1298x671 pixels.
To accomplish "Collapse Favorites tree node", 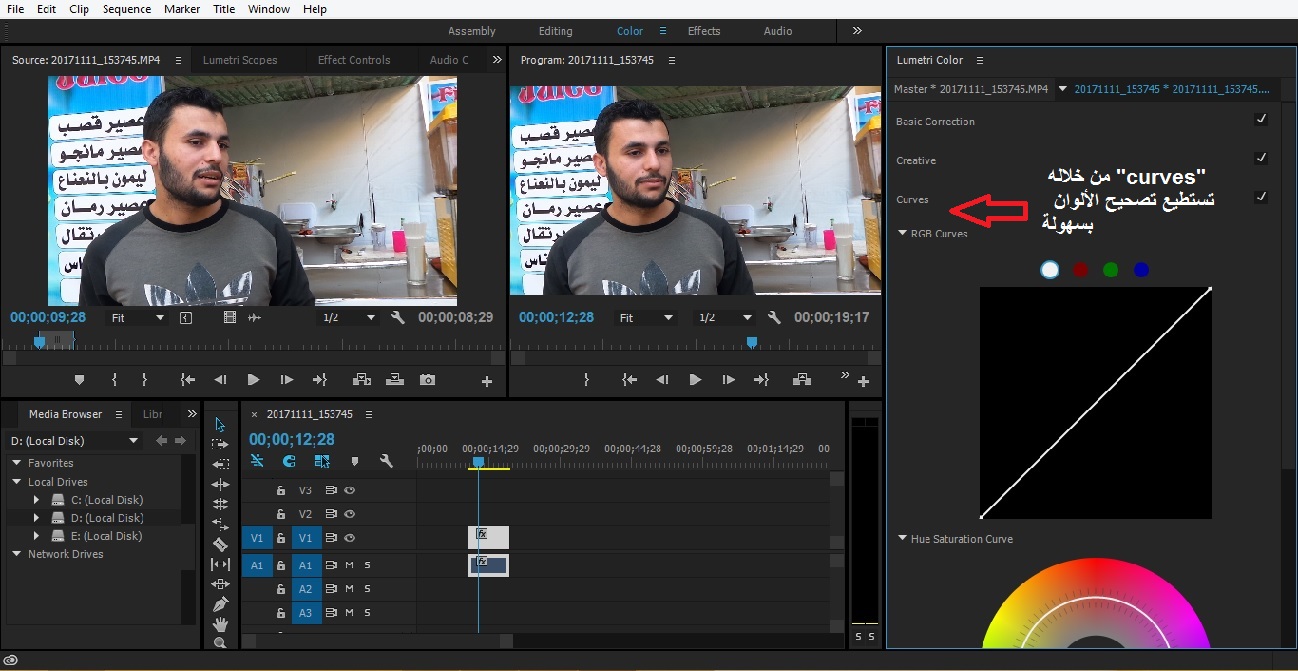I will coord(17,463).
